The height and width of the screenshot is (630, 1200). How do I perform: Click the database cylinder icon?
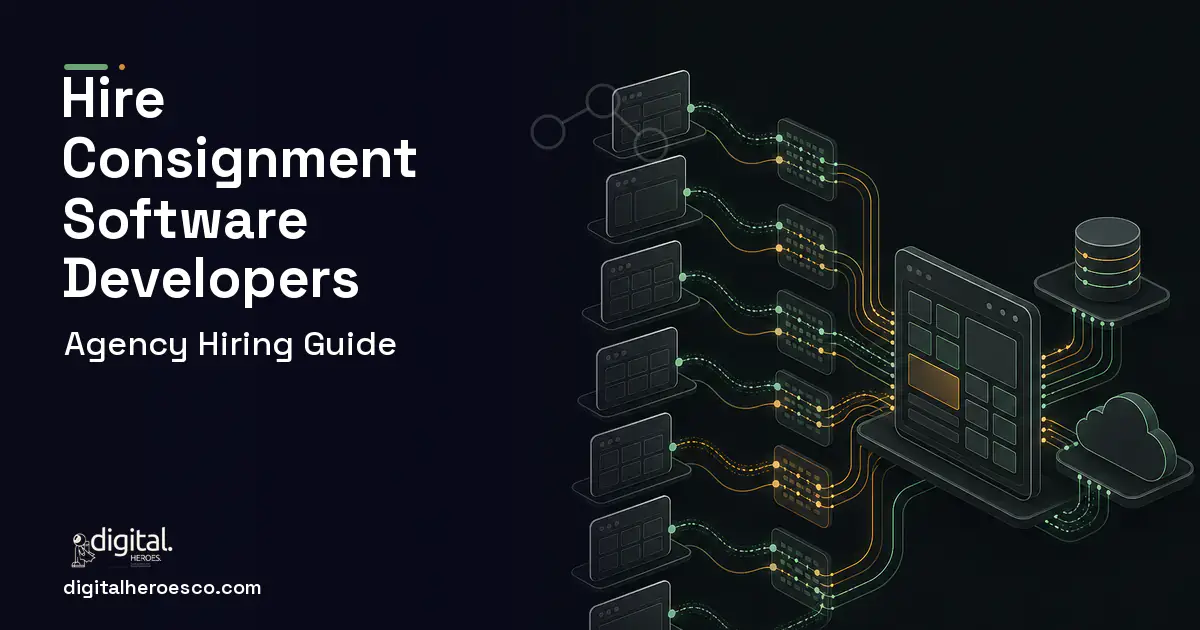pos(1106,259)
